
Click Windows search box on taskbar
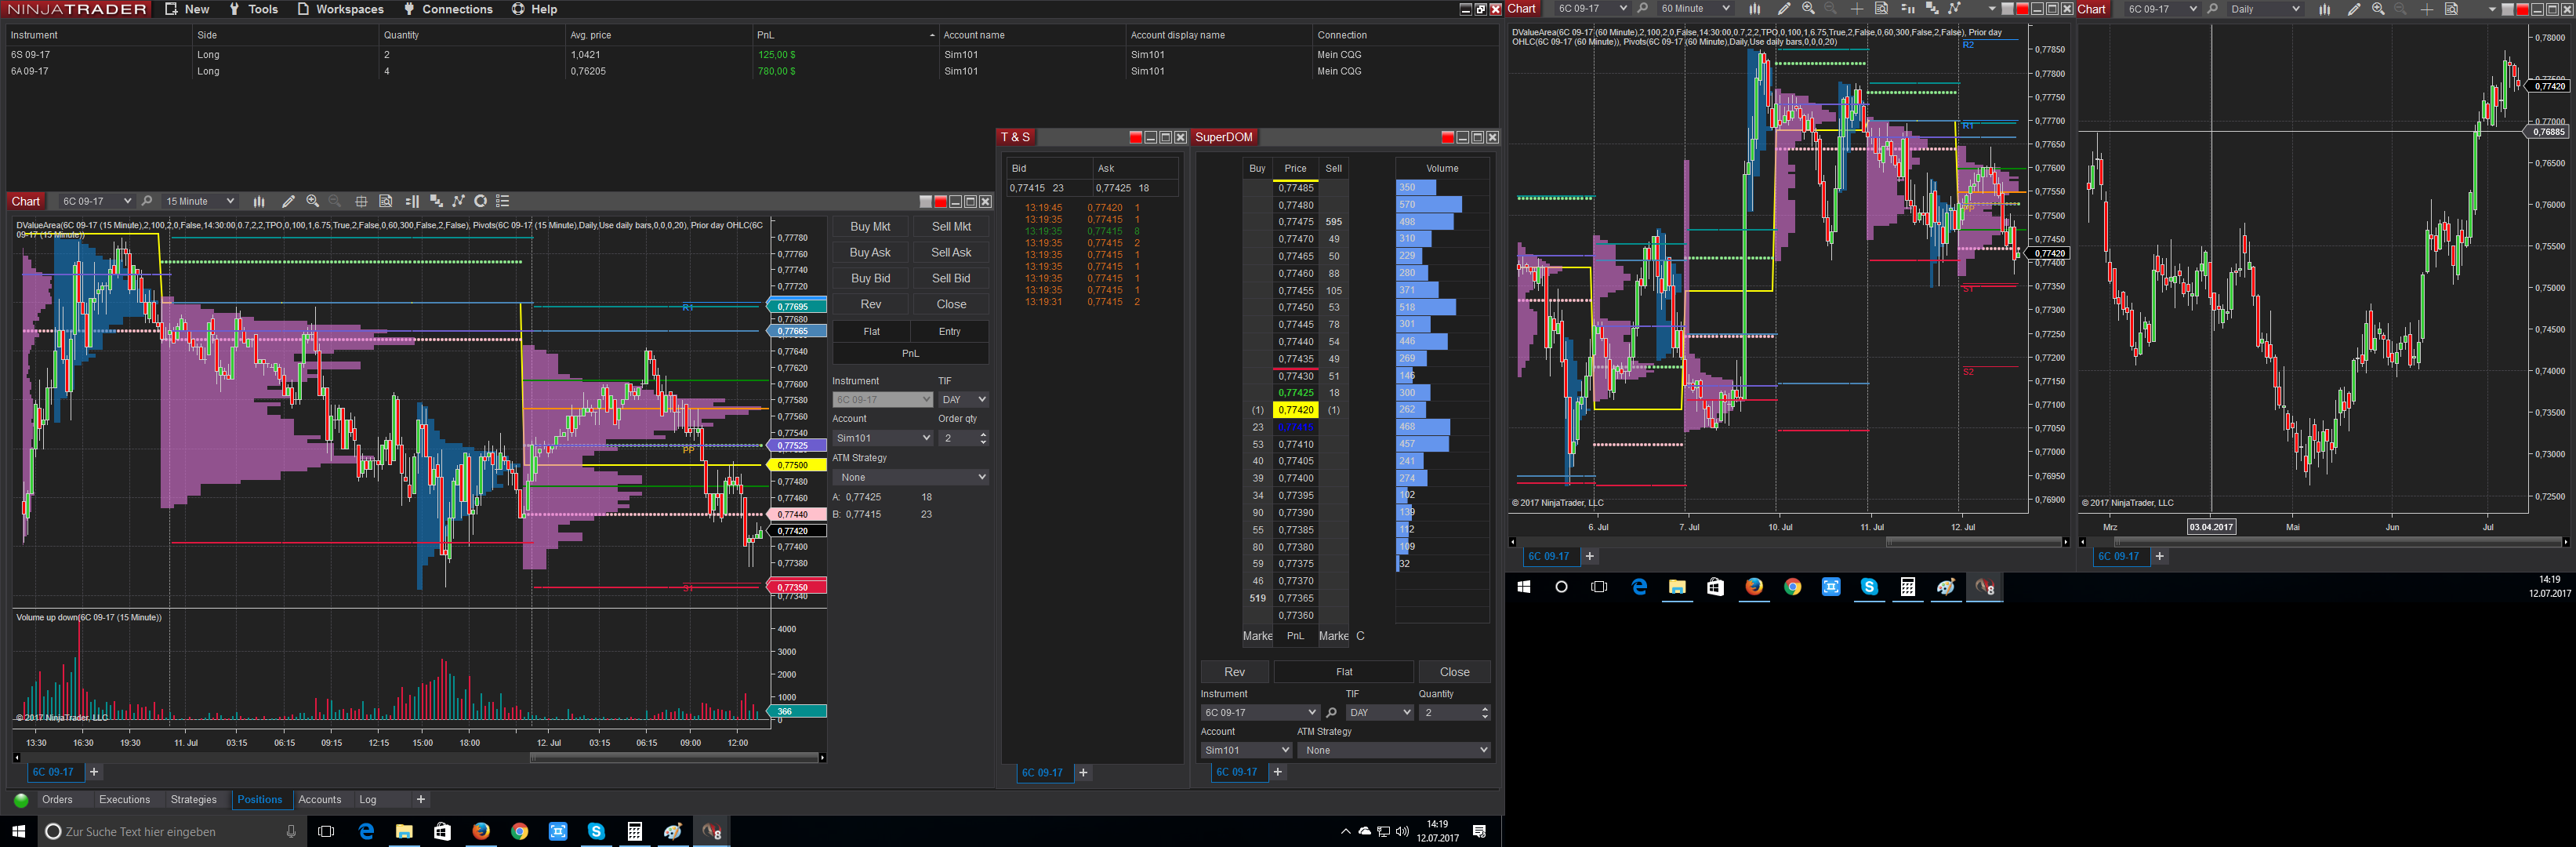coord(171,831)
